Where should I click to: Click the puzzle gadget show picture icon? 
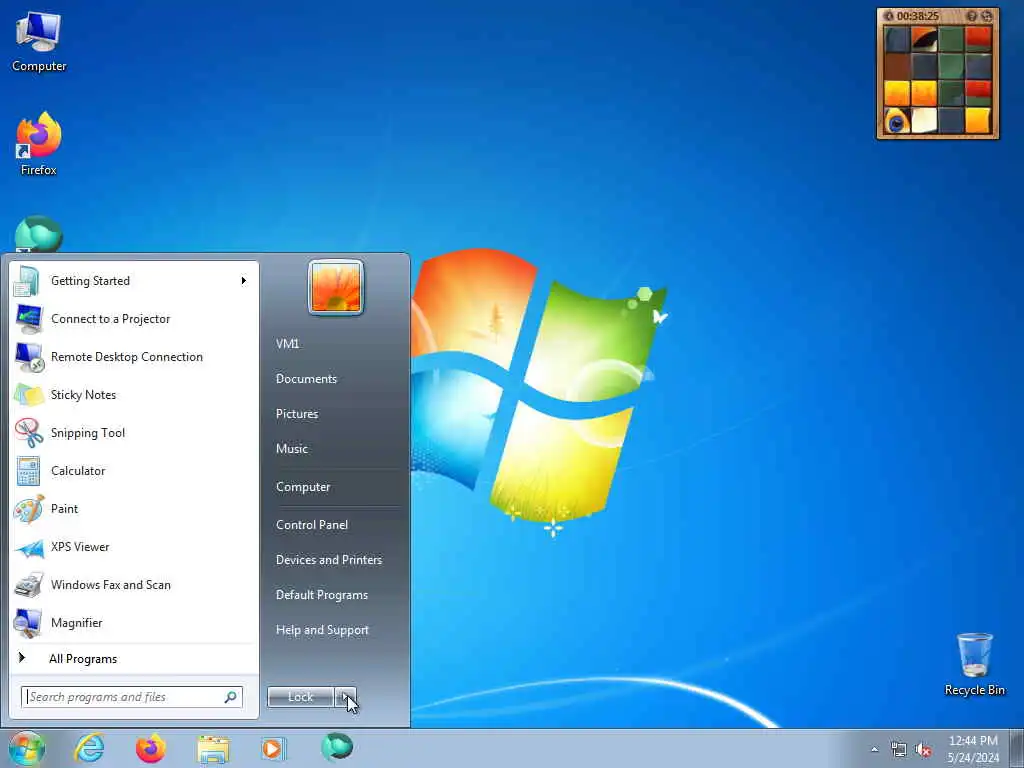coord(972,16)
